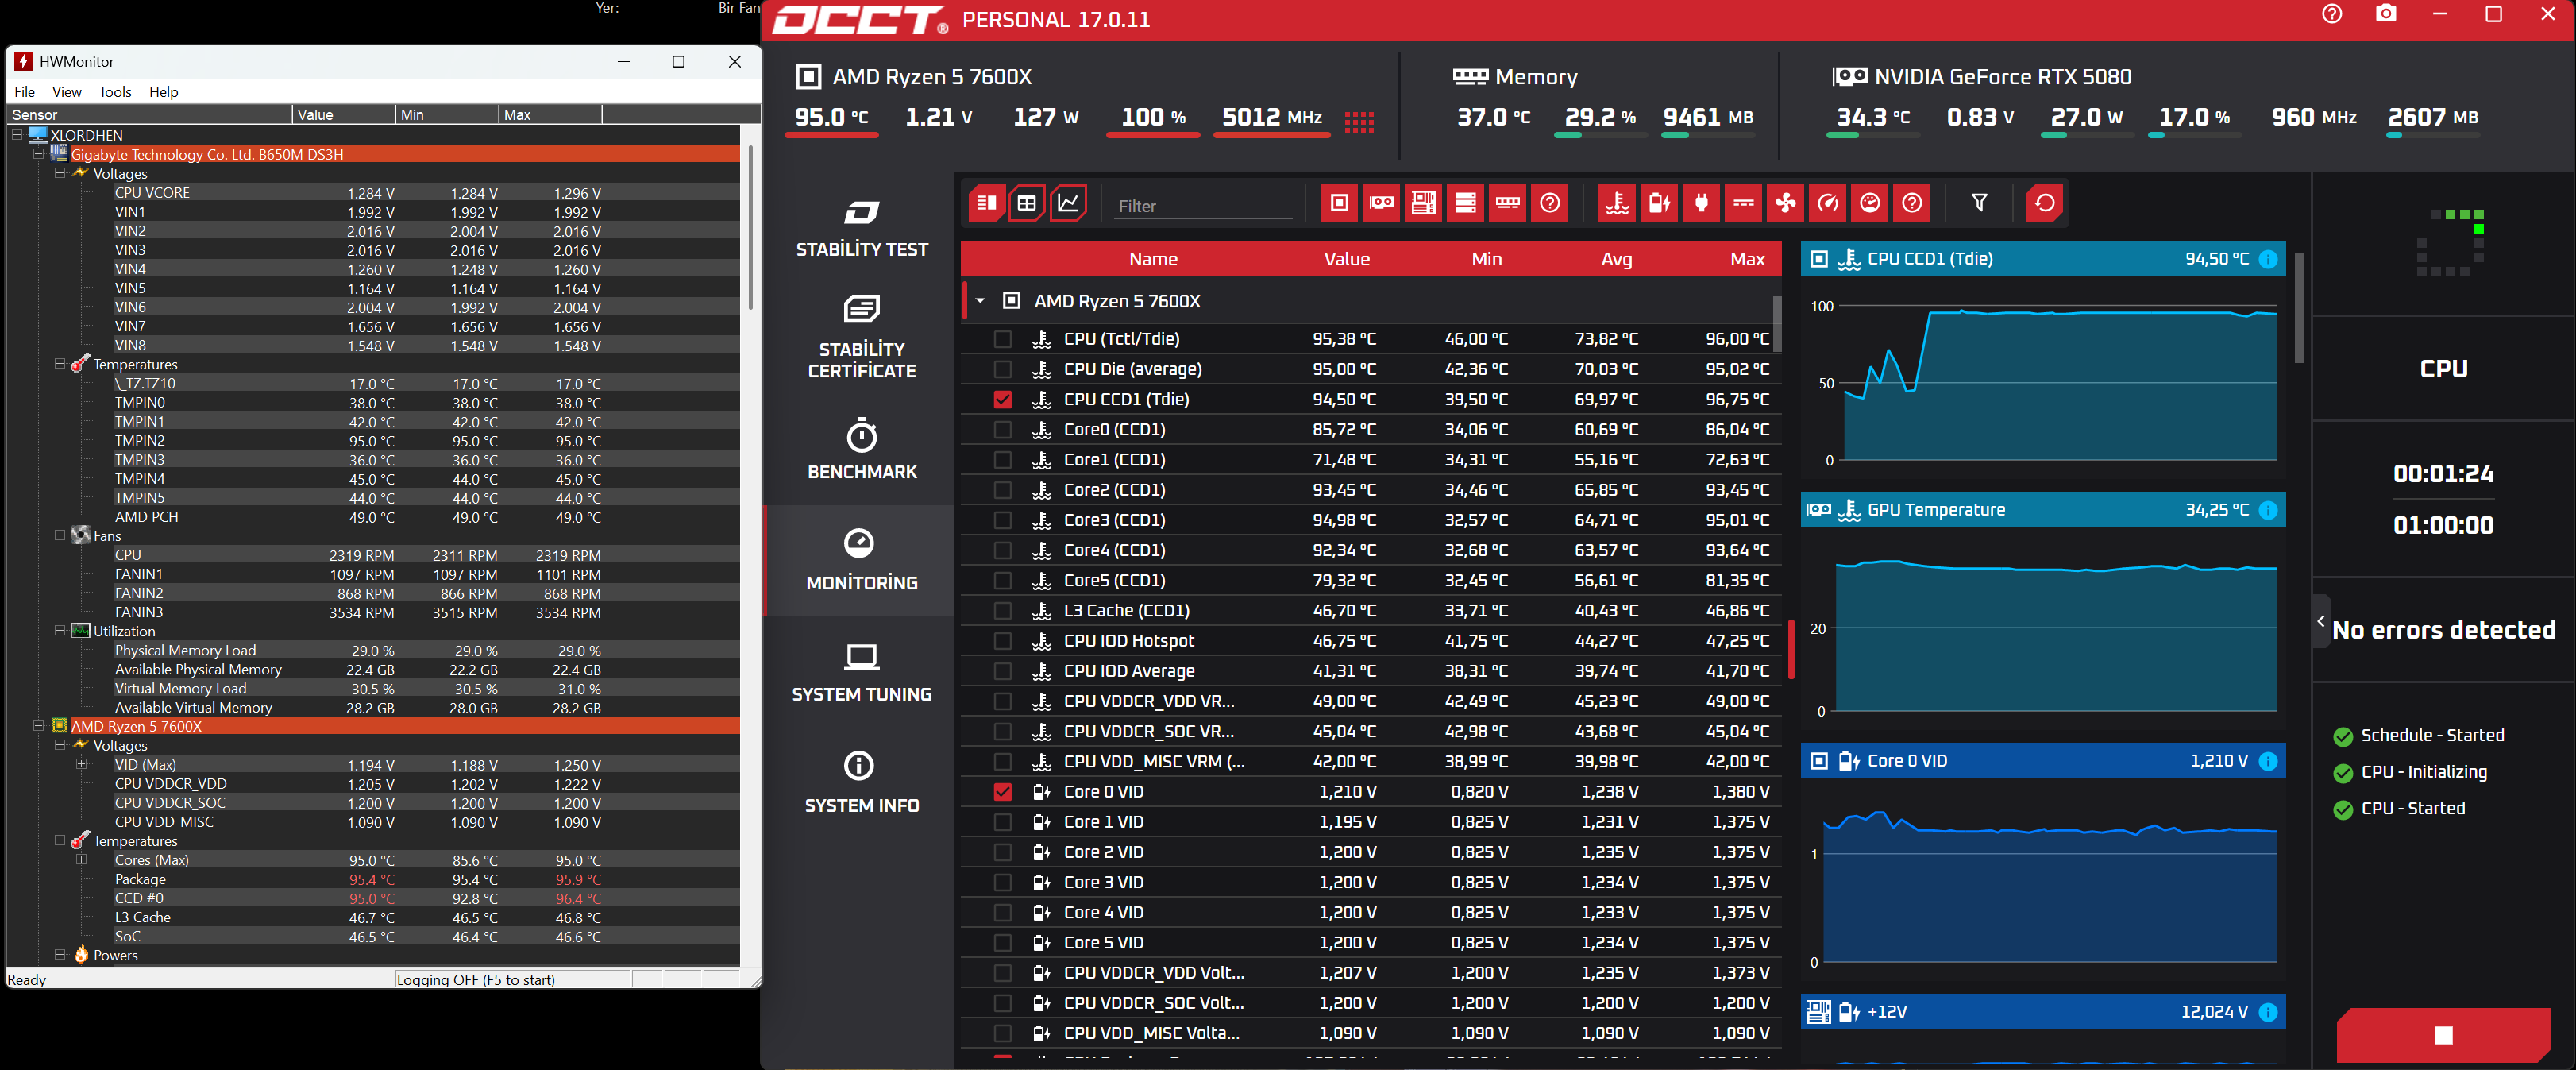The height and width of the screenshot is (1070, 2576).
Task: Open the View menu in HWMonitor
Action: pos(67,92)
